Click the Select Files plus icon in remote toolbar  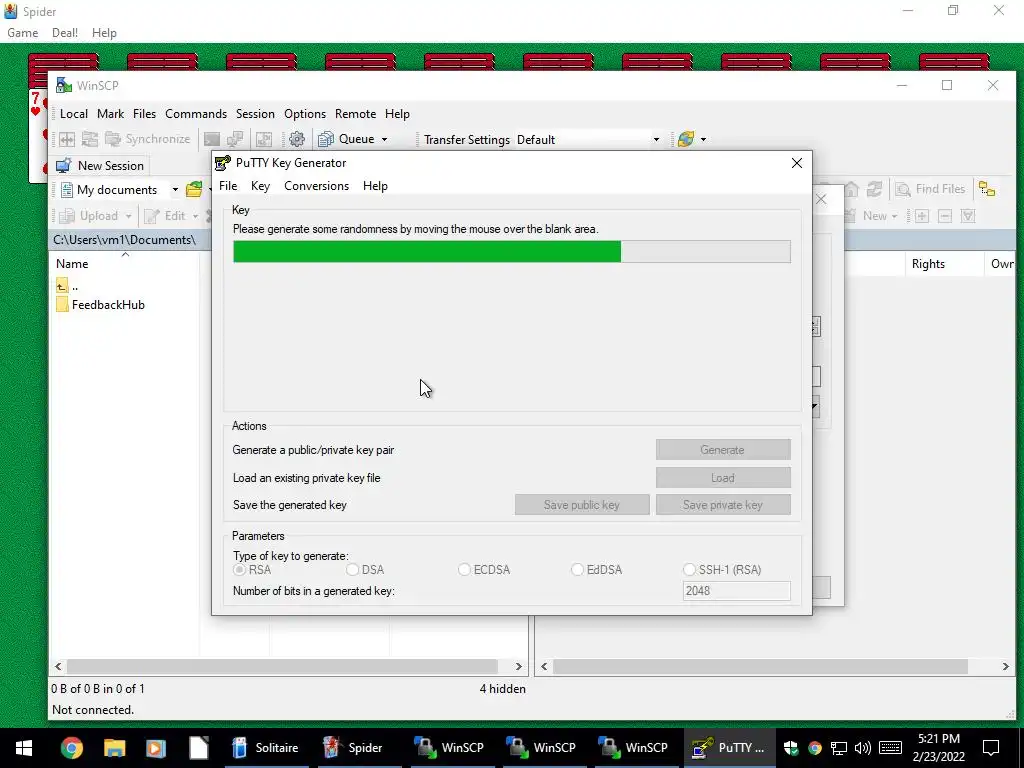click(x=921, y=216)
